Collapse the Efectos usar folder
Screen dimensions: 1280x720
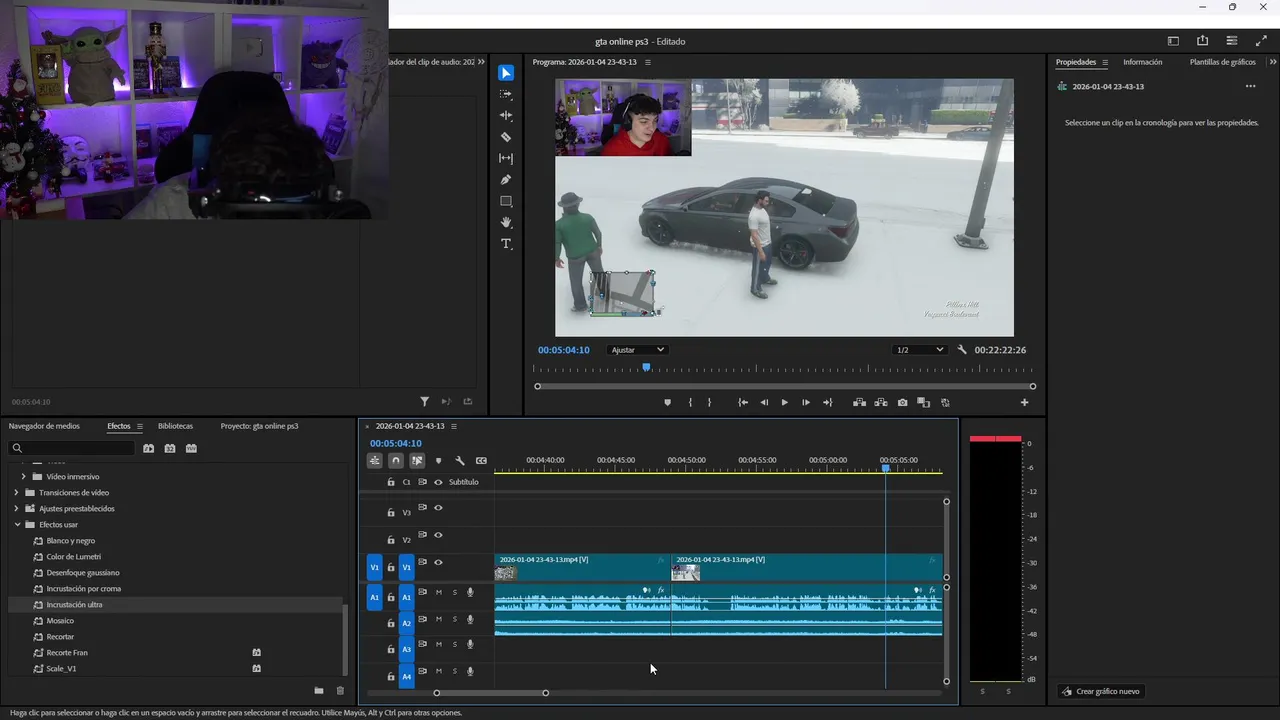coord(17,525)
